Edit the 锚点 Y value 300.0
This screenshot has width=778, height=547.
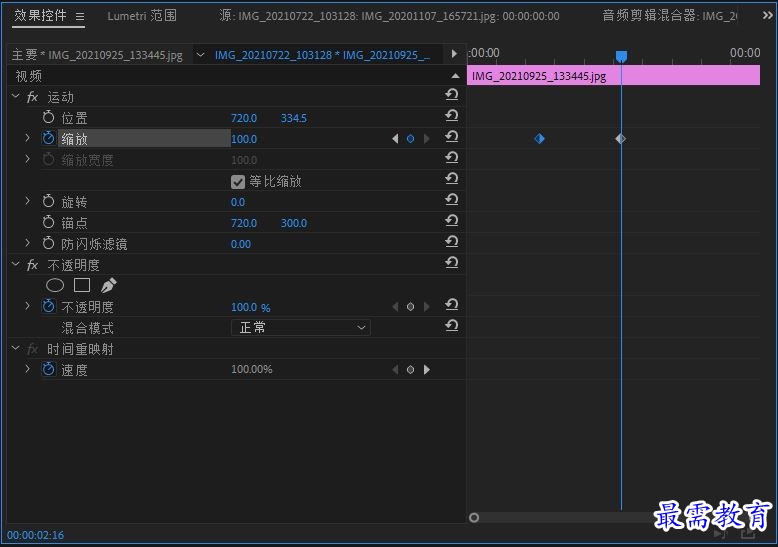pyautogui.click(x=294, y=223)
